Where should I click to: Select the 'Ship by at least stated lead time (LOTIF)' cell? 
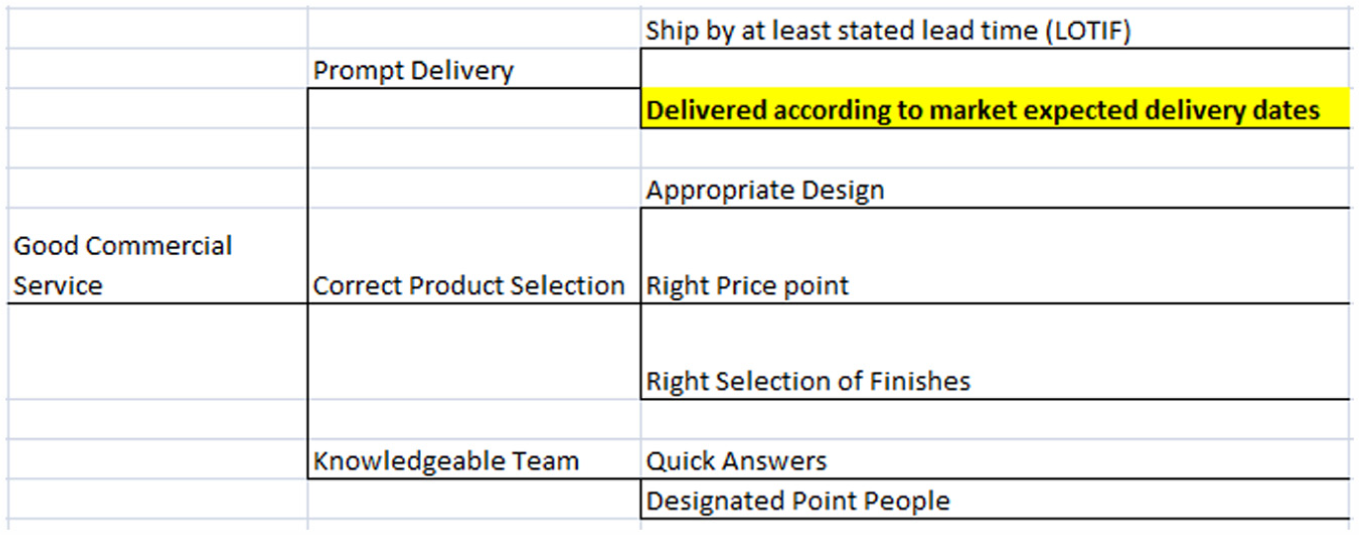click(995, 29)
